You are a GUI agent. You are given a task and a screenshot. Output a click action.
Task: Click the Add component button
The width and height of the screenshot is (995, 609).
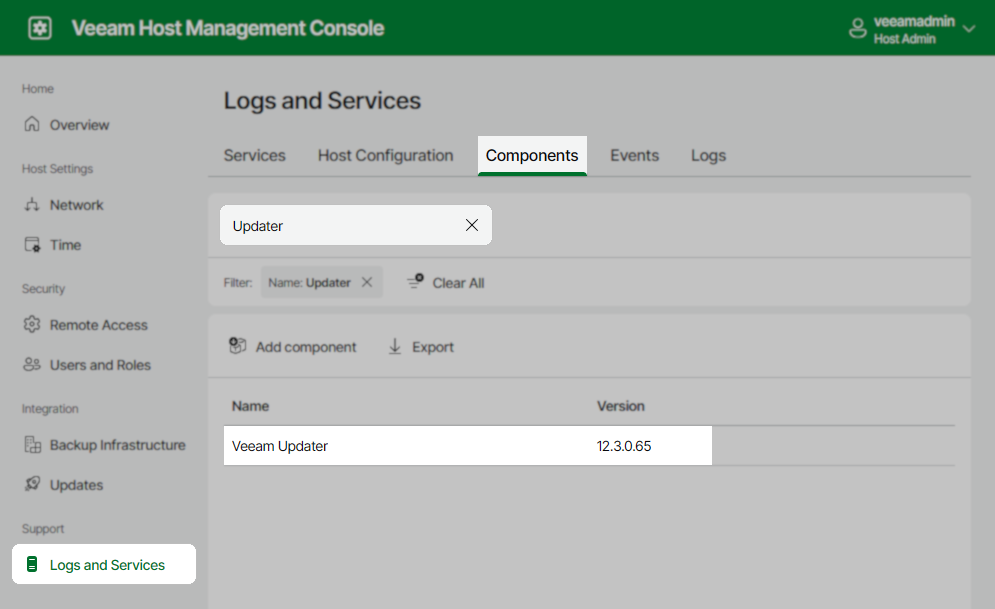tap(293, 346)
